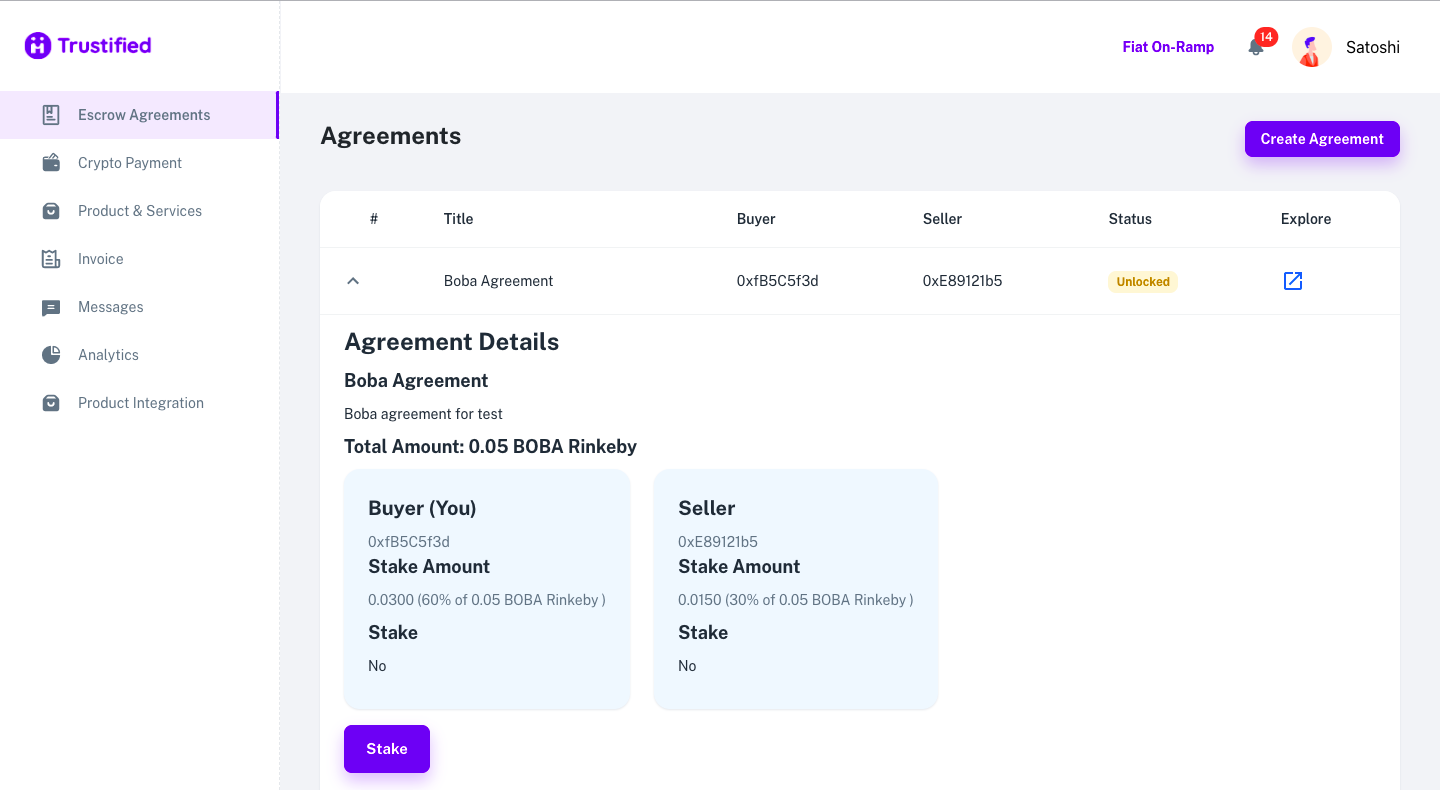Open Product Integration sidebar label
The height and width of the screenshot is (790, 1440).
pos(141,403)
